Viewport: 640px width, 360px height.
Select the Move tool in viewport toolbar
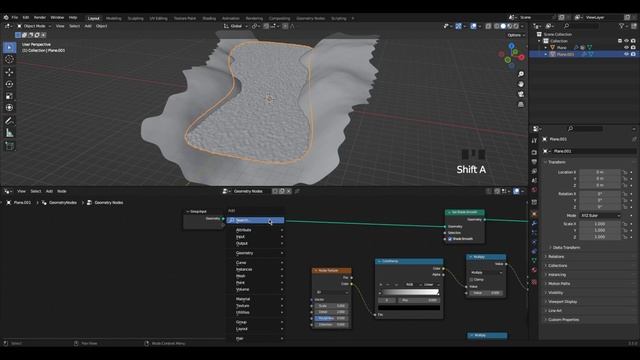click(9, 72)
